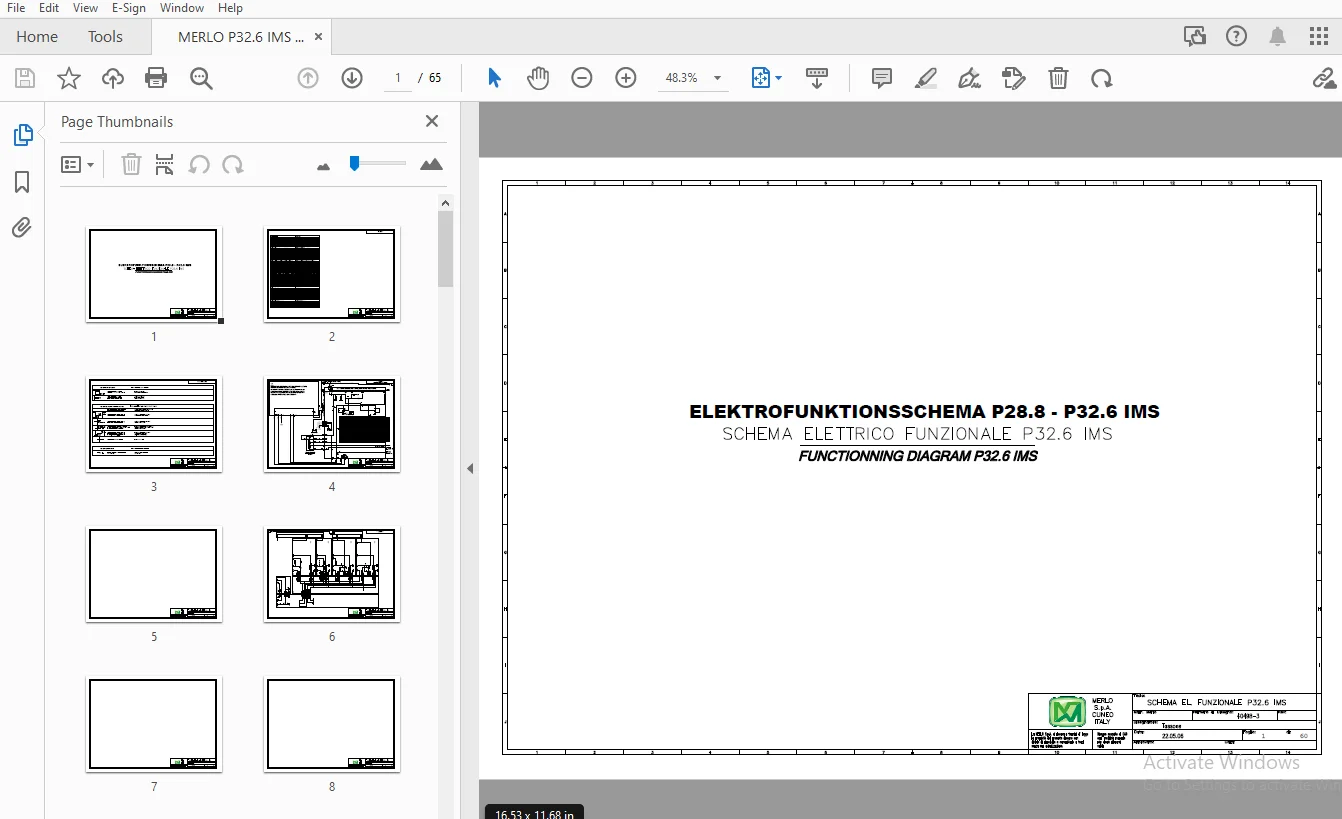Rotate page with the toolbar rotate icon
Screen dimensions: 1342x819
[x=1102, y=78]
